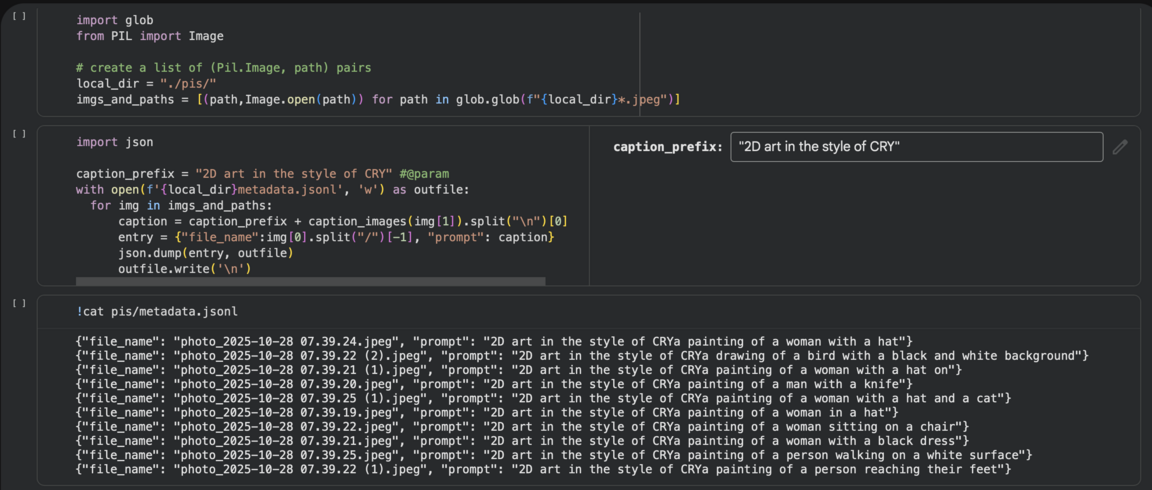The width and height of the screenshot is (1152, 490).
Task: Run the cell that imports json
Action: pos(19,133)
